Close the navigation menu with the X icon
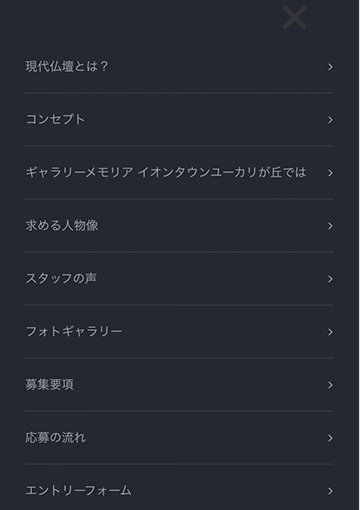Screen dimensions: 360x510 tap(294, 17)
